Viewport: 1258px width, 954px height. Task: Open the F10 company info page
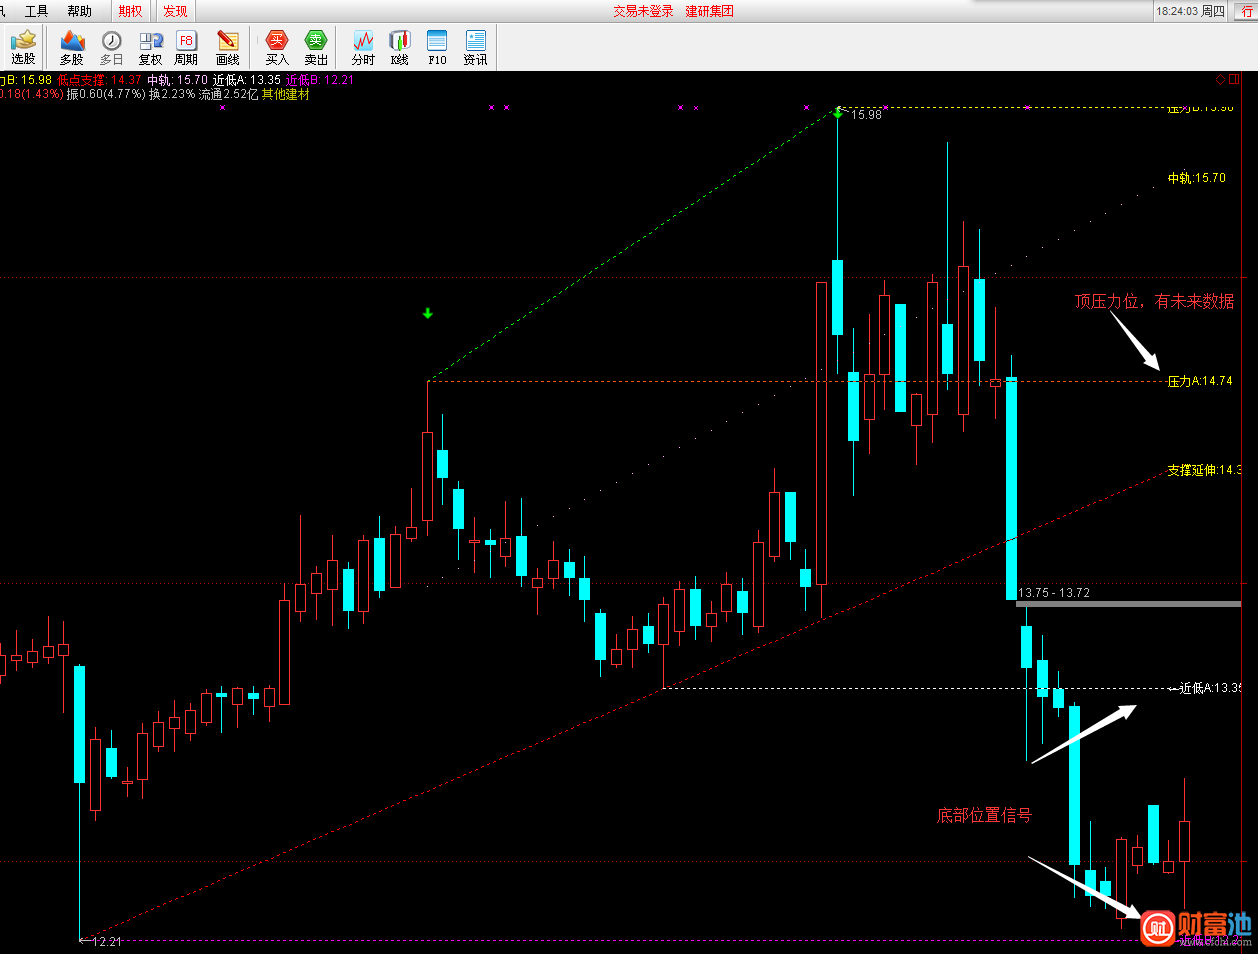pos(437,47)
